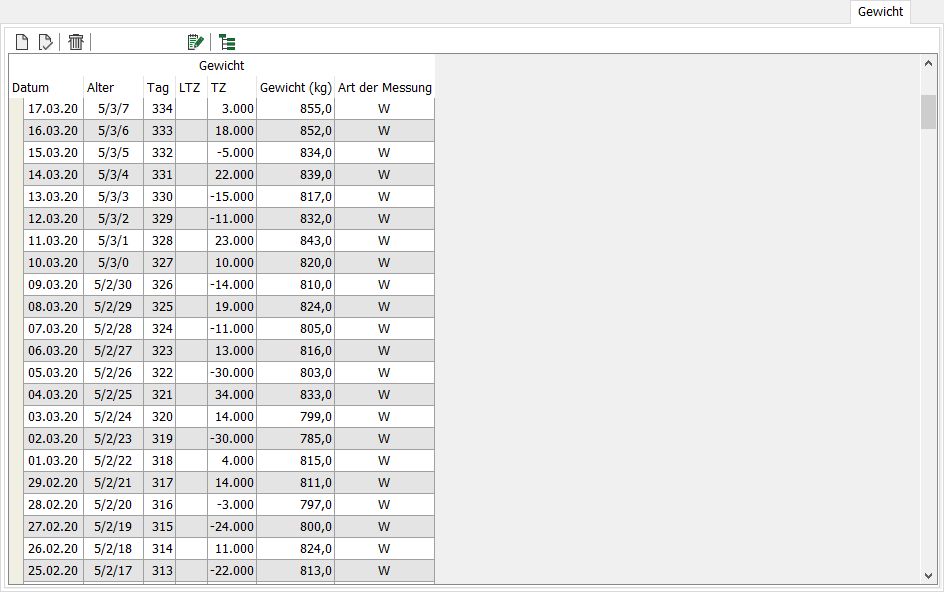Click the notepad with pencil icon

click(196, 42)
